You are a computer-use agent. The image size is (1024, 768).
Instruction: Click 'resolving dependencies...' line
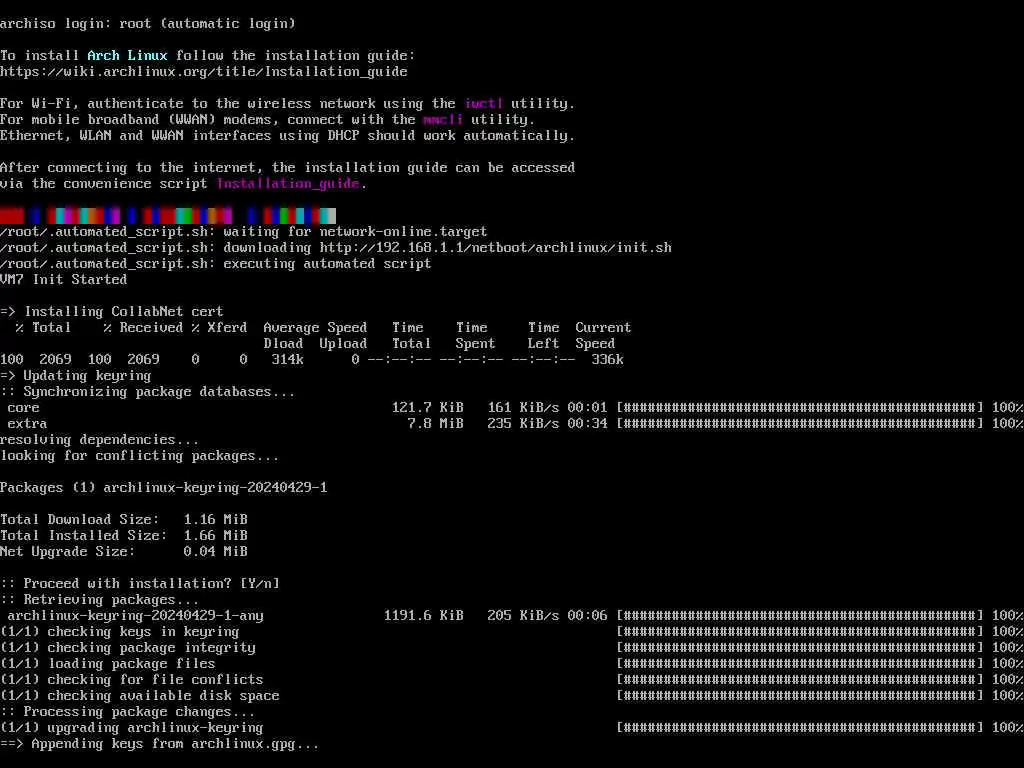tap(99, 440)
